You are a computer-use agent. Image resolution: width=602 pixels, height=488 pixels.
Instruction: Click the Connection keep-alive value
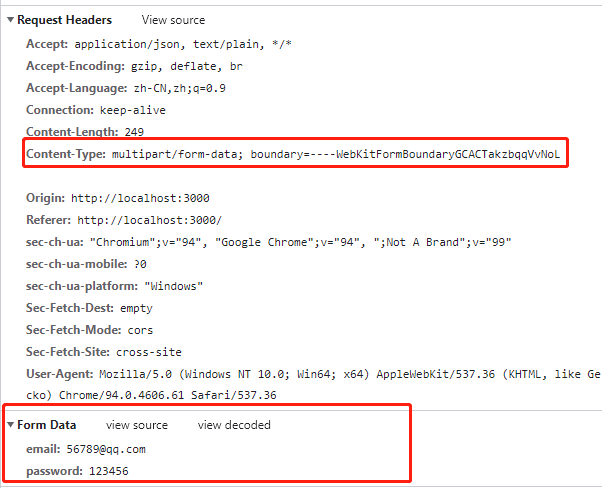coord(132,110)
